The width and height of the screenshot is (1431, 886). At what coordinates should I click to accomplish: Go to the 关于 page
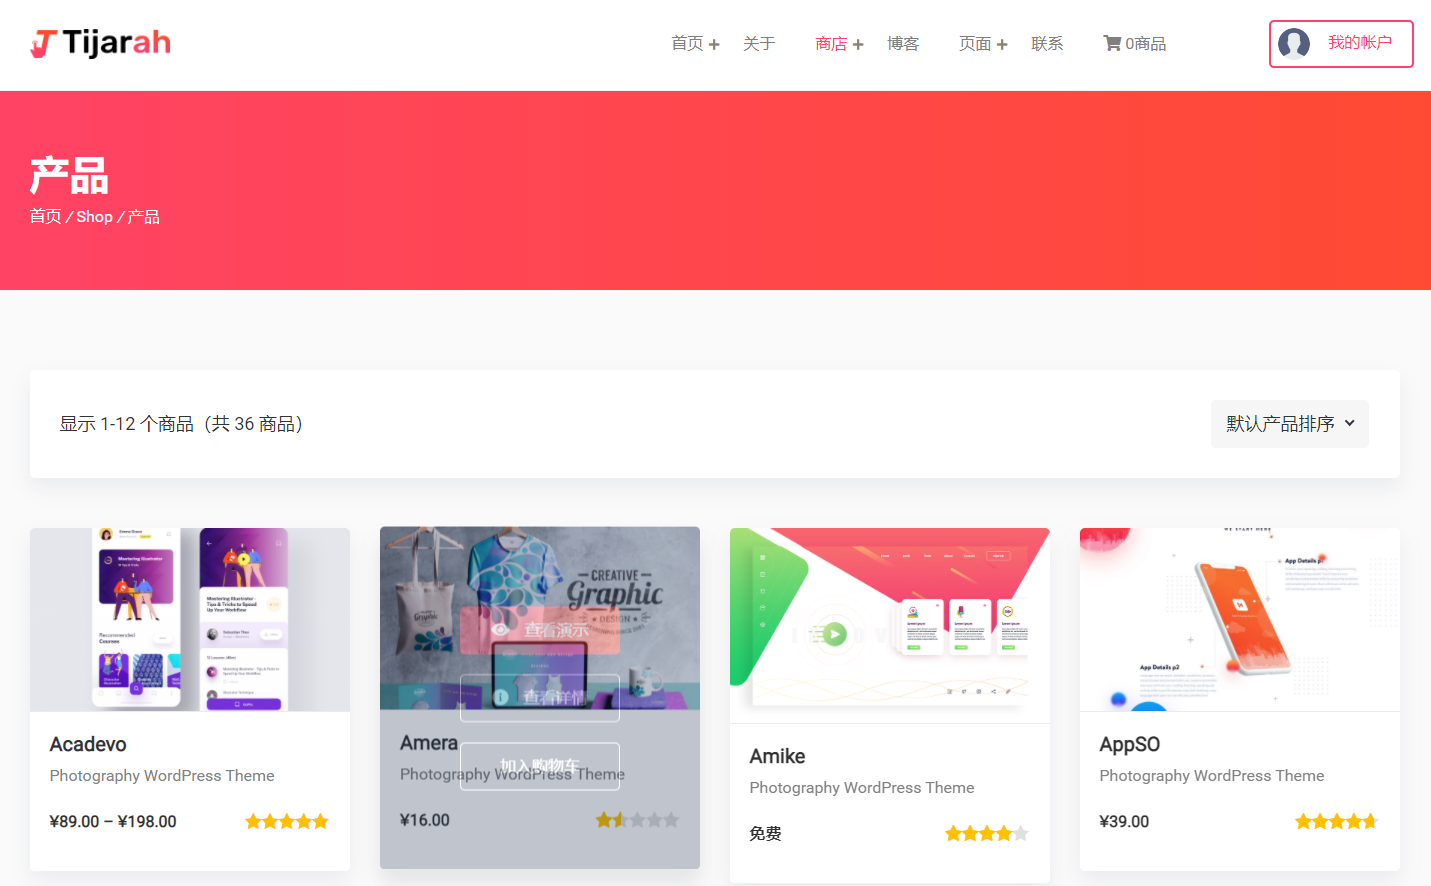pos(759,44)
